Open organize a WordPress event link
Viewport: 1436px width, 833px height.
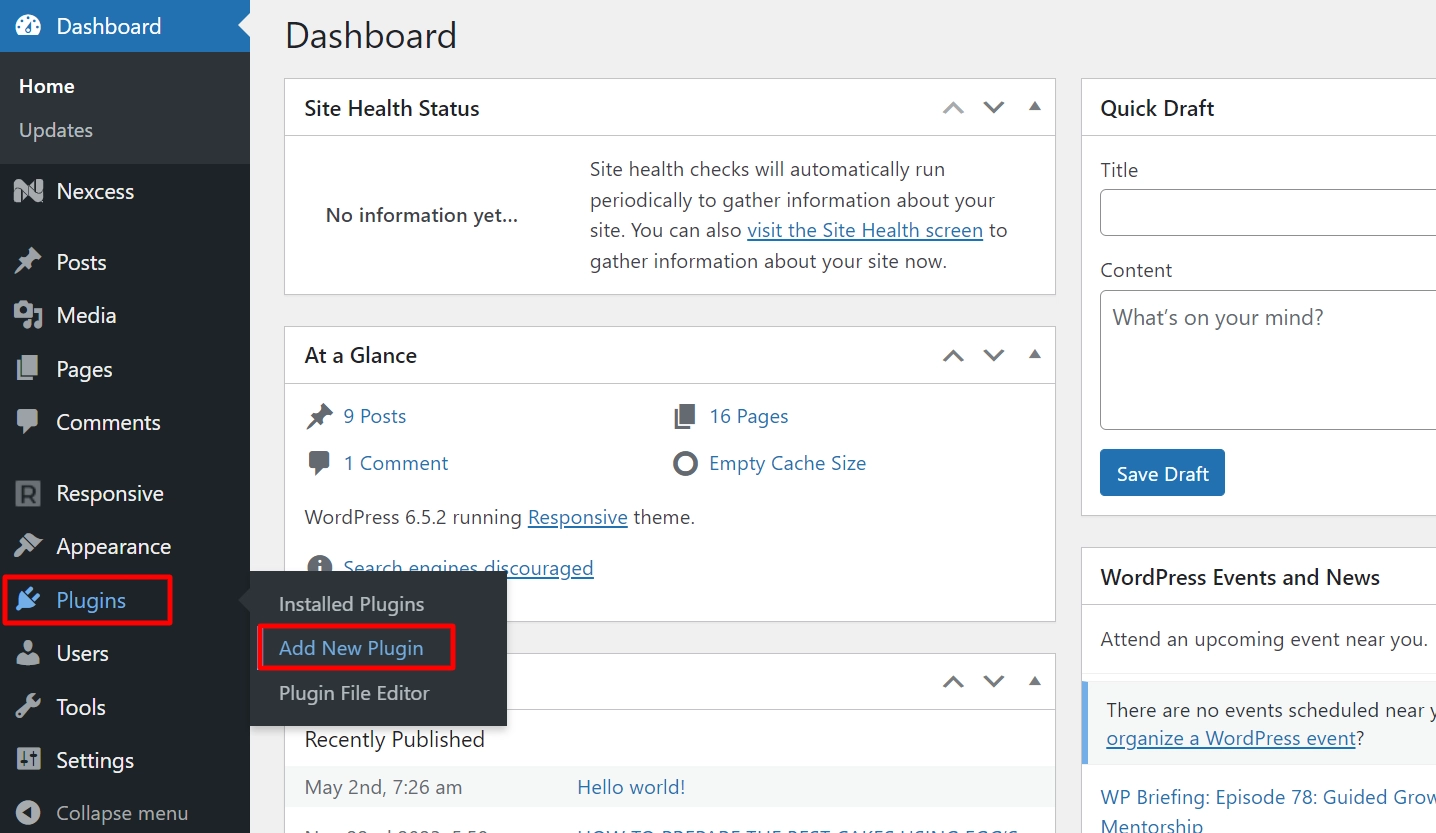point(1231,738)
